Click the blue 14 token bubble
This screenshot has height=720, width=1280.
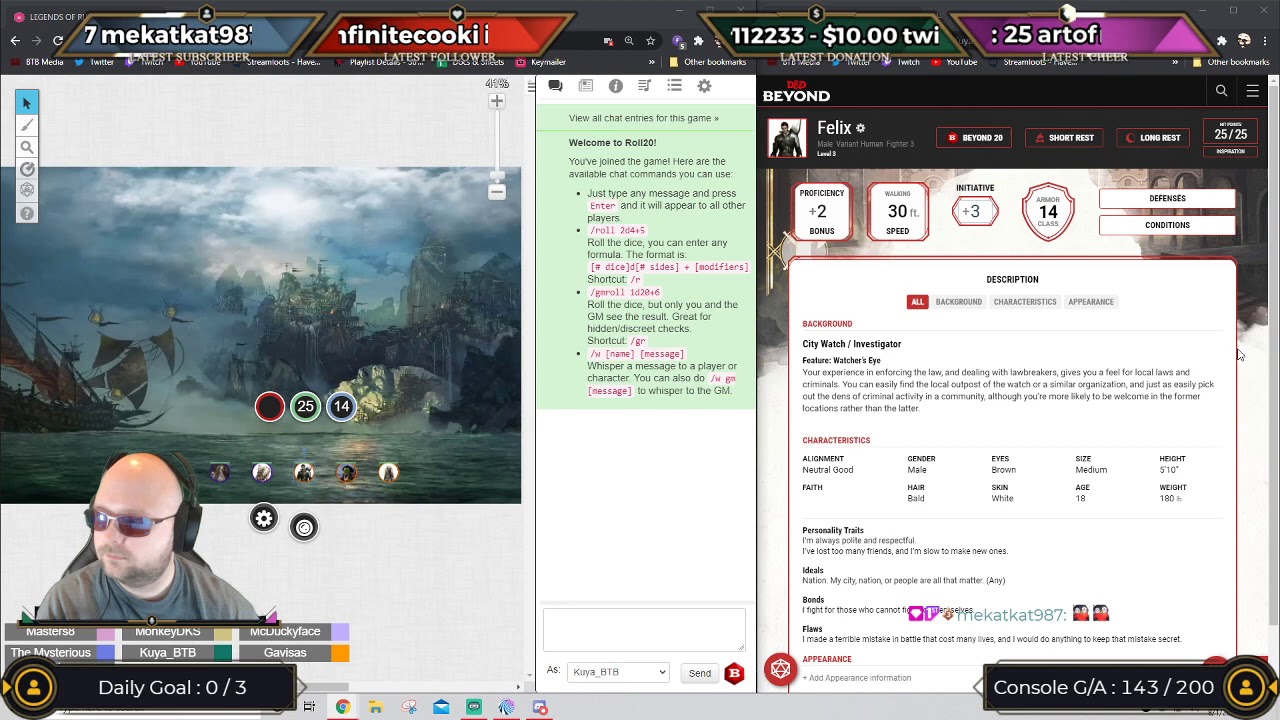(x=342, y=407)
